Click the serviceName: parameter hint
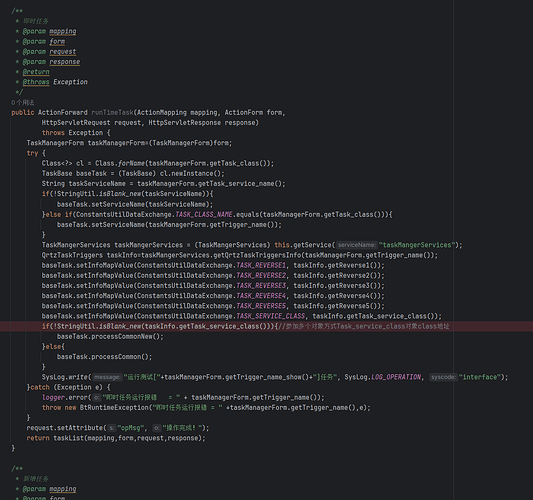 pyautogui.click(x=357, y=245)
